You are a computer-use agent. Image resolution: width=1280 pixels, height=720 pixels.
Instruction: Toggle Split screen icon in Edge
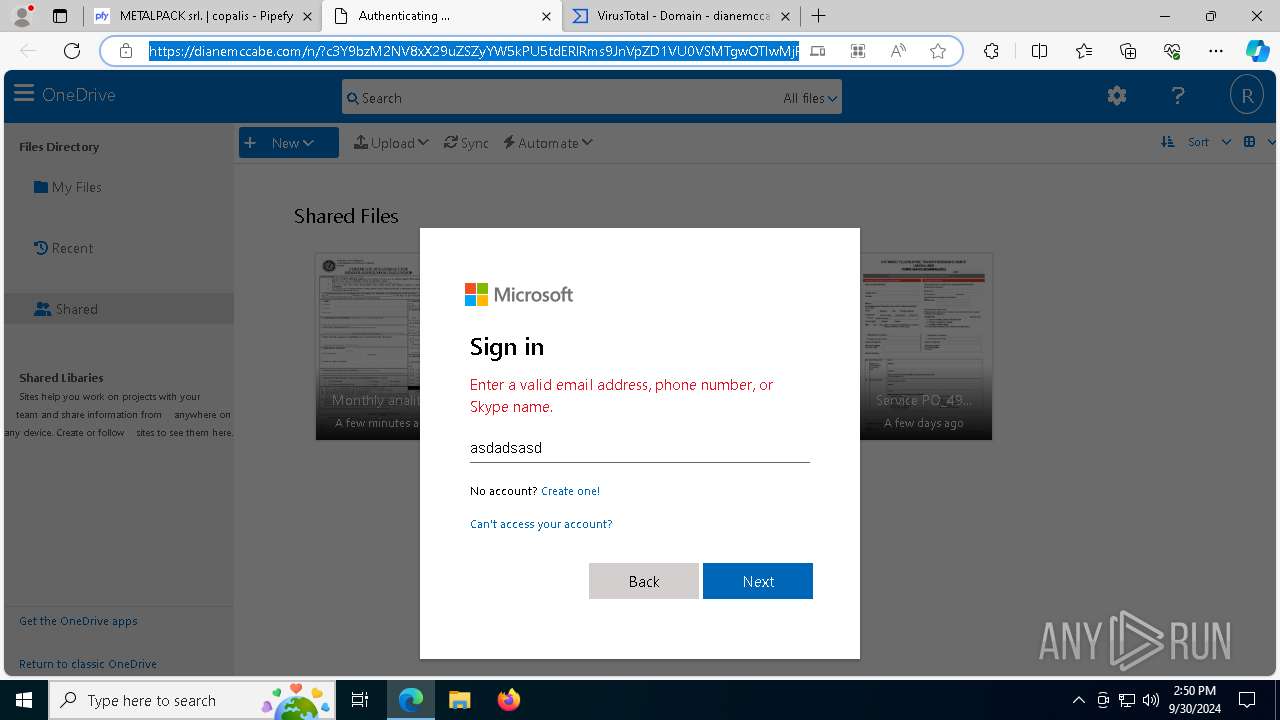pos(1039,51)
